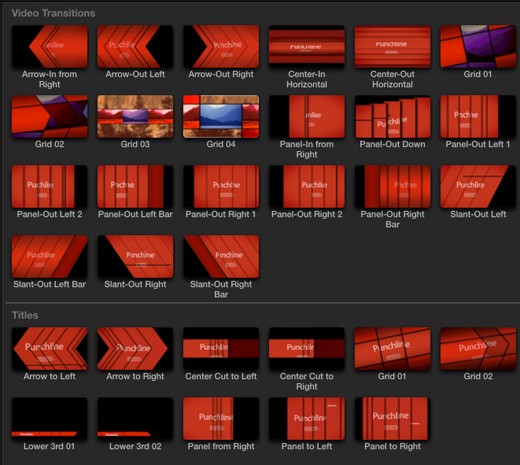Select the Grid 03 transition thumbnail

point(135,117)
